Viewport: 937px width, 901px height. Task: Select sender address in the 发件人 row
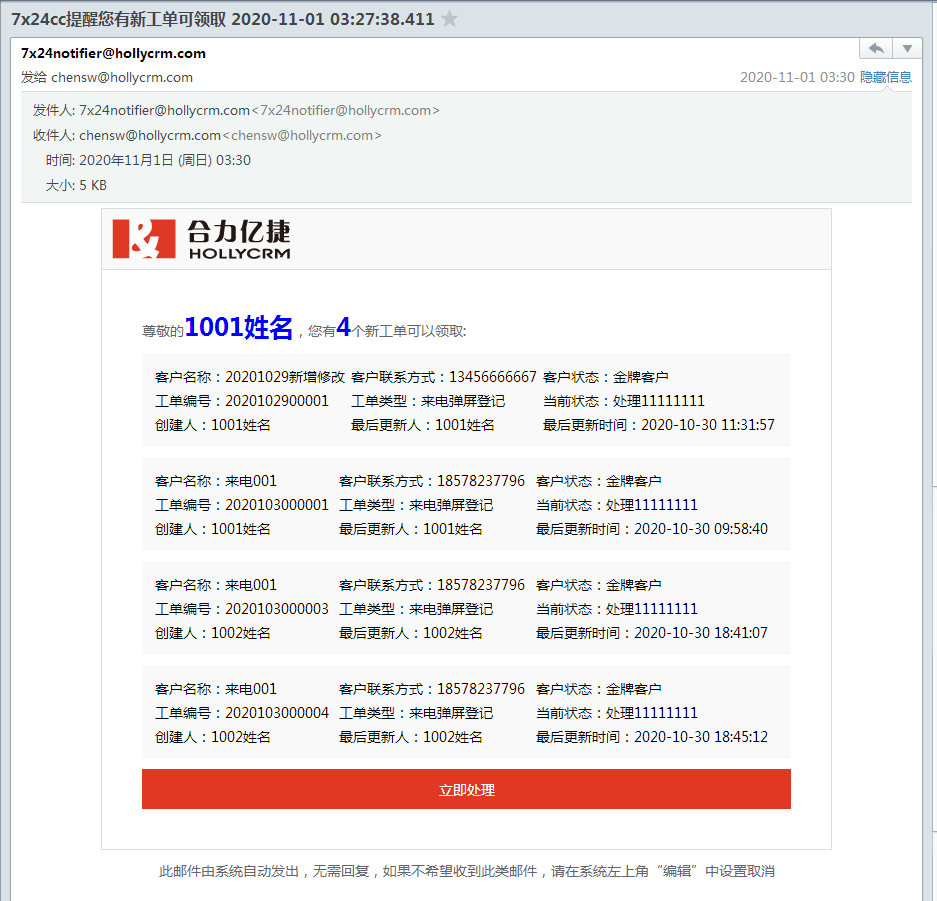164,111
